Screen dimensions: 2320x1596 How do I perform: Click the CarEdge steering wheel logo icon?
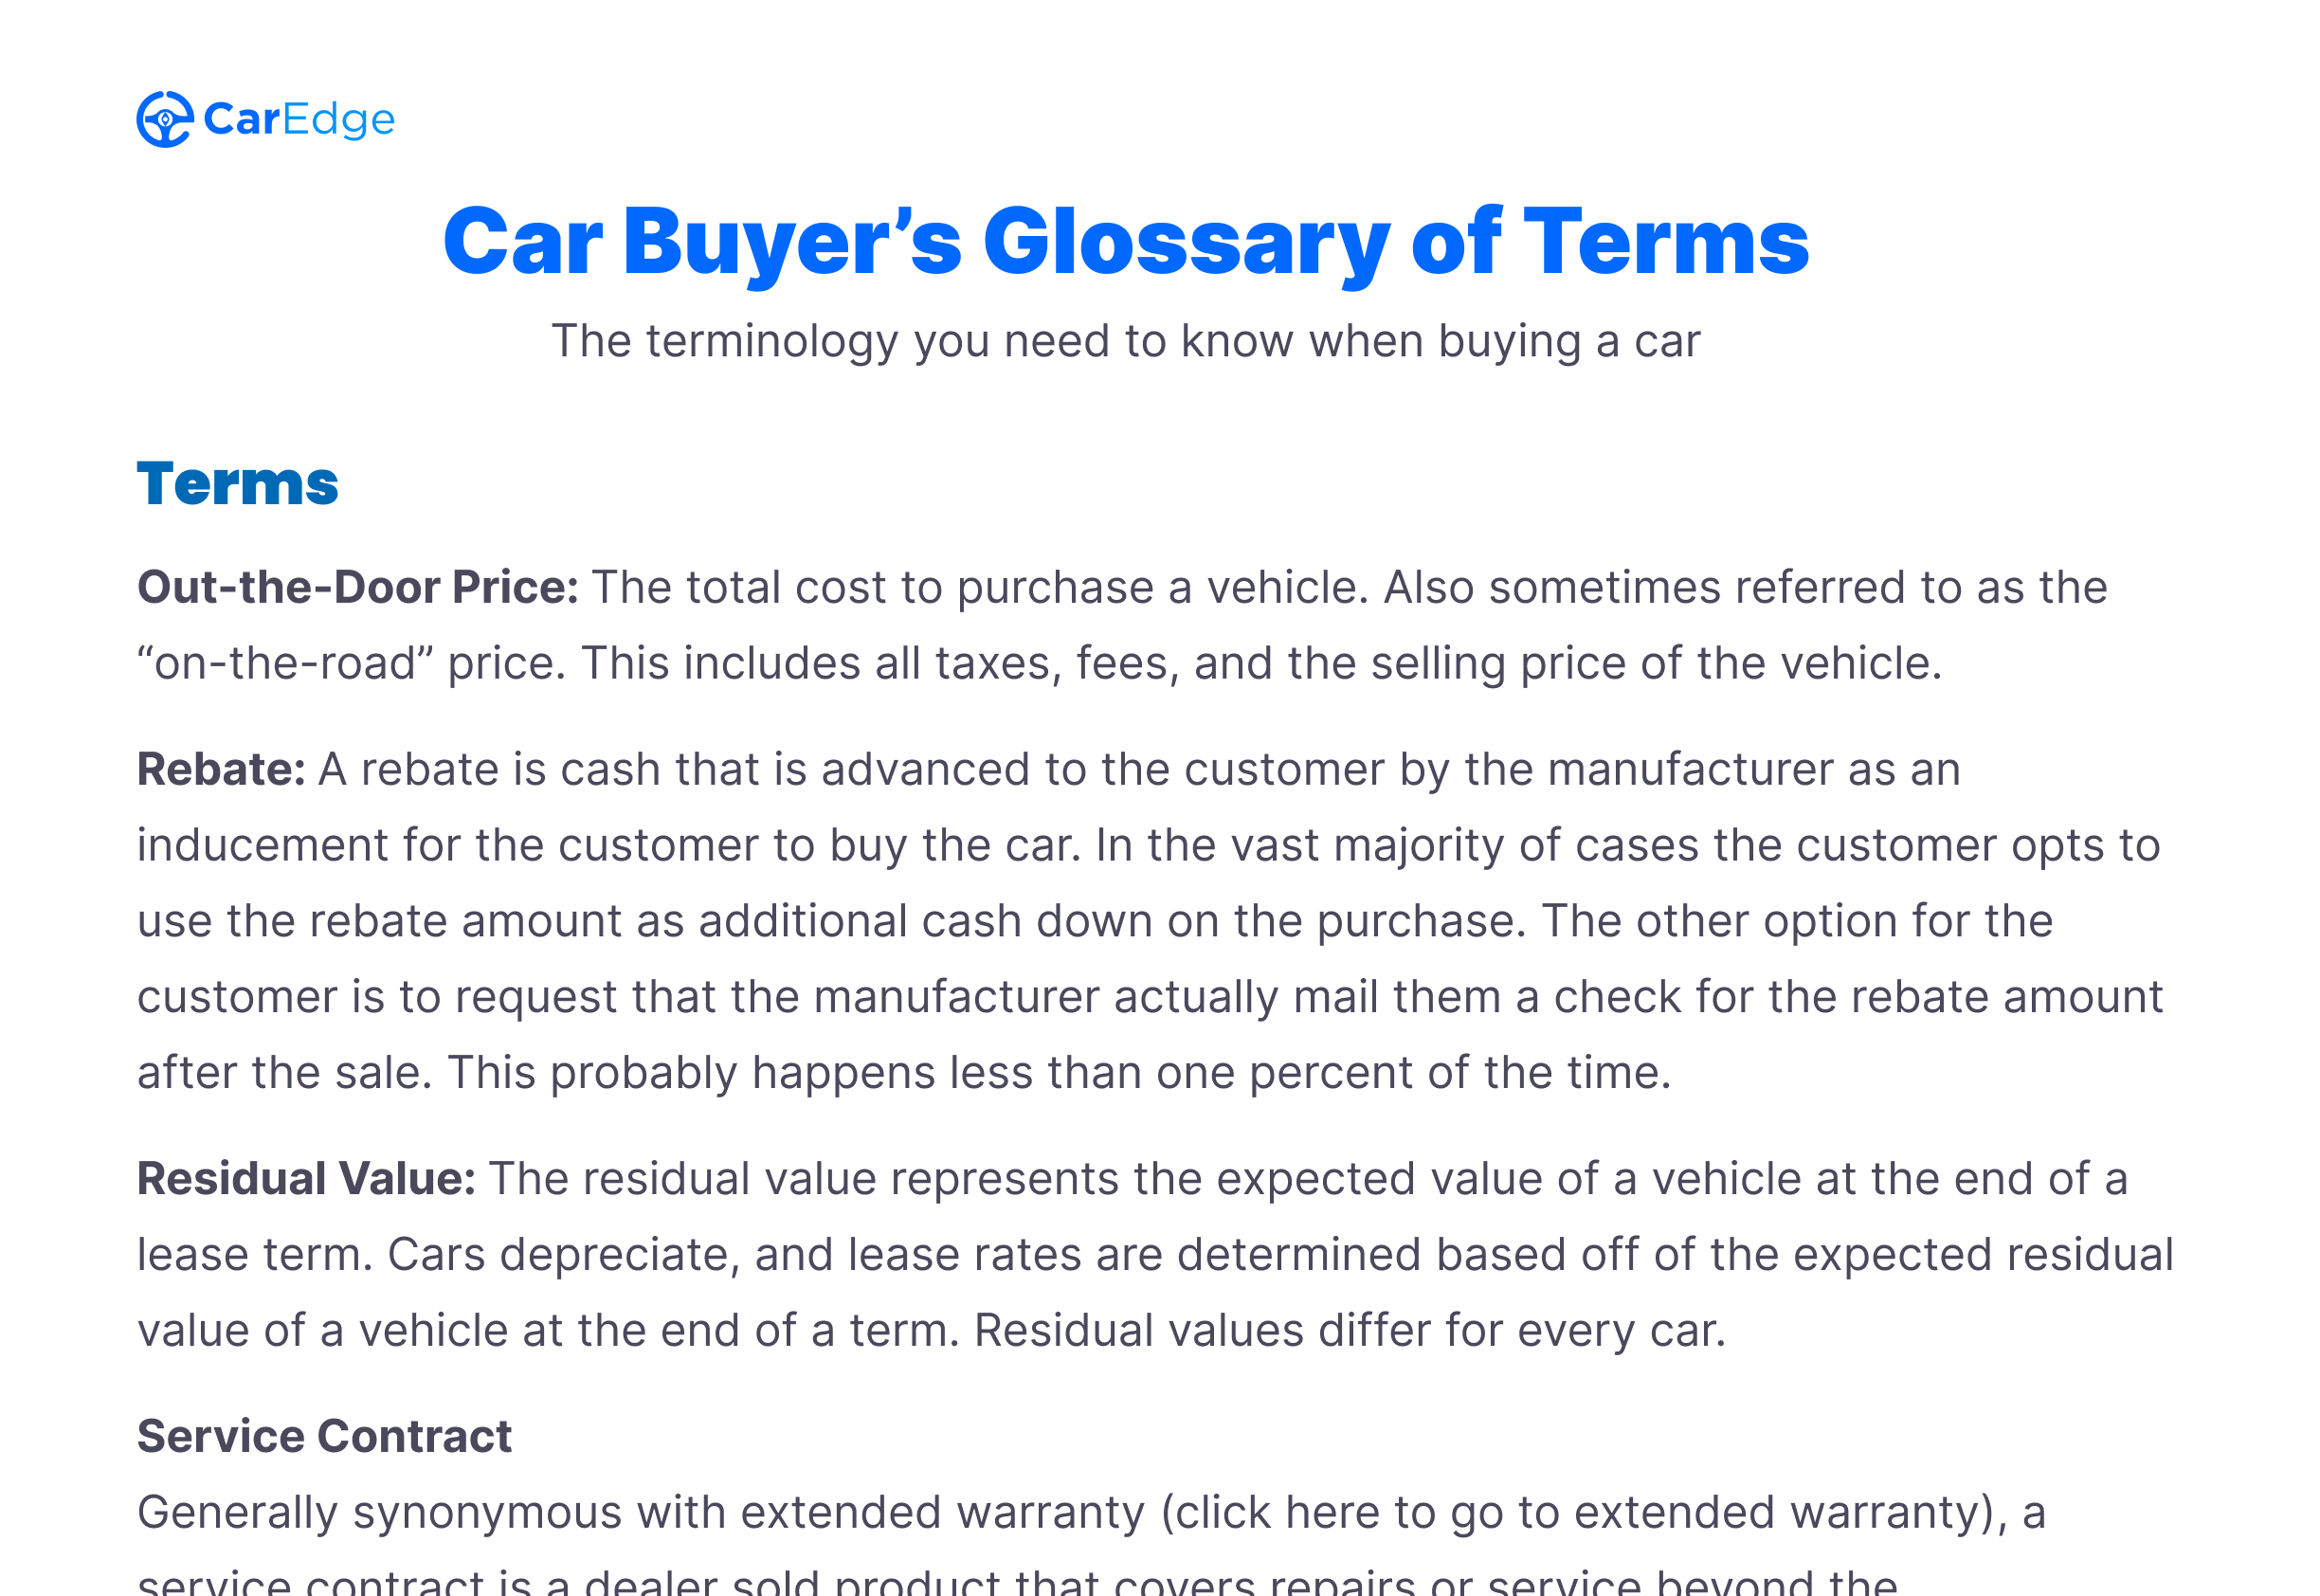(164, 119)
